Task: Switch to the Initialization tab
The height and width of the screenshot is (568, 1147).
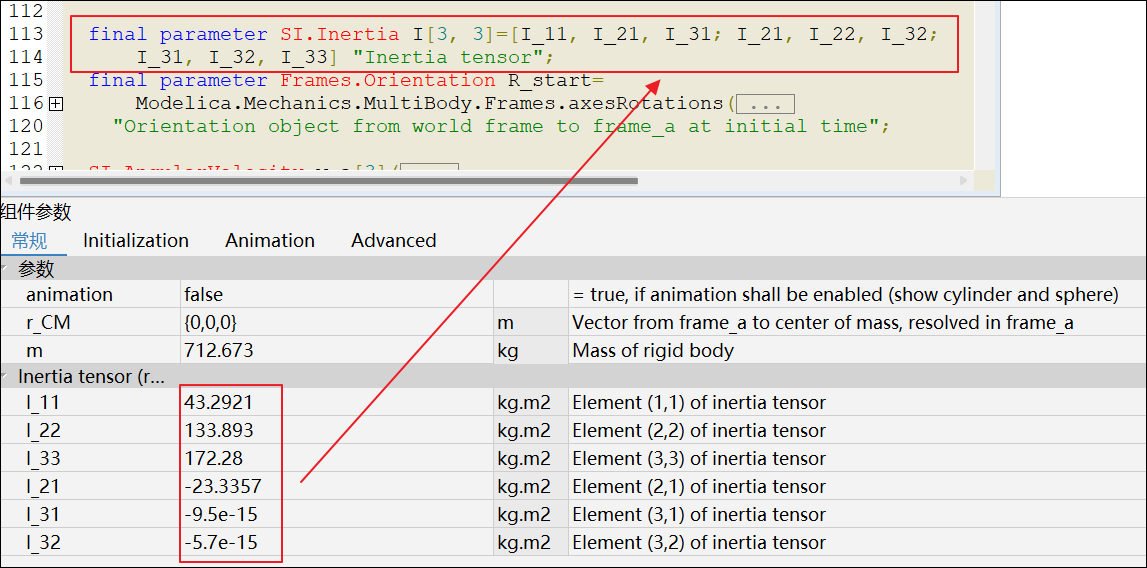Action: 135,241
